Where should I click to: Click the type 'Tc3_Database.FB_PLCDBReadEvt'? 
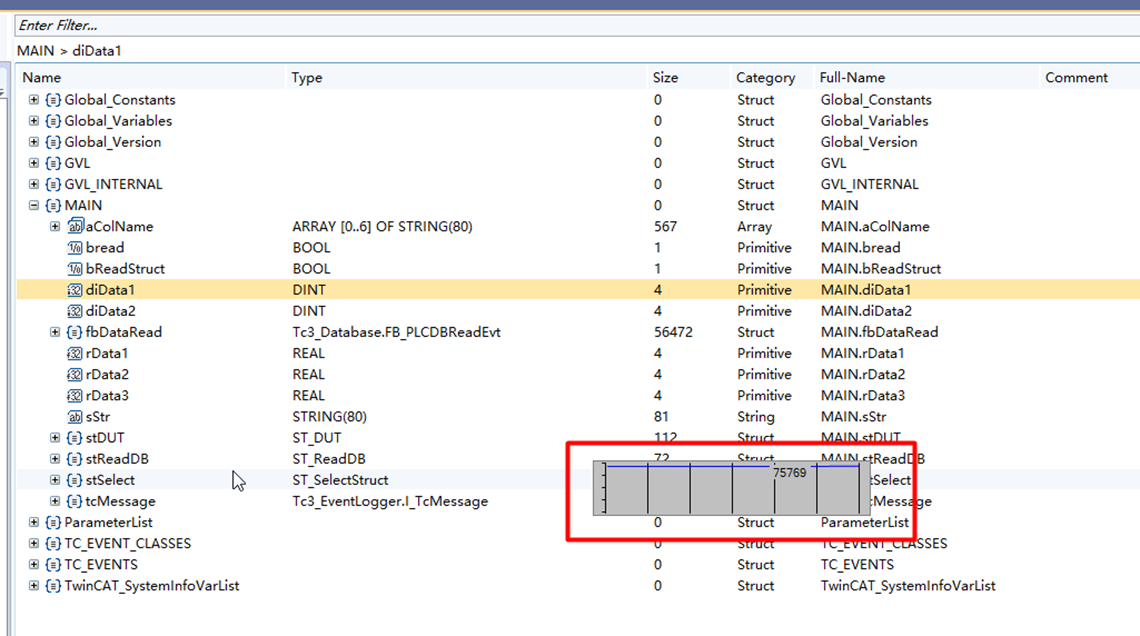coord(396,331)
